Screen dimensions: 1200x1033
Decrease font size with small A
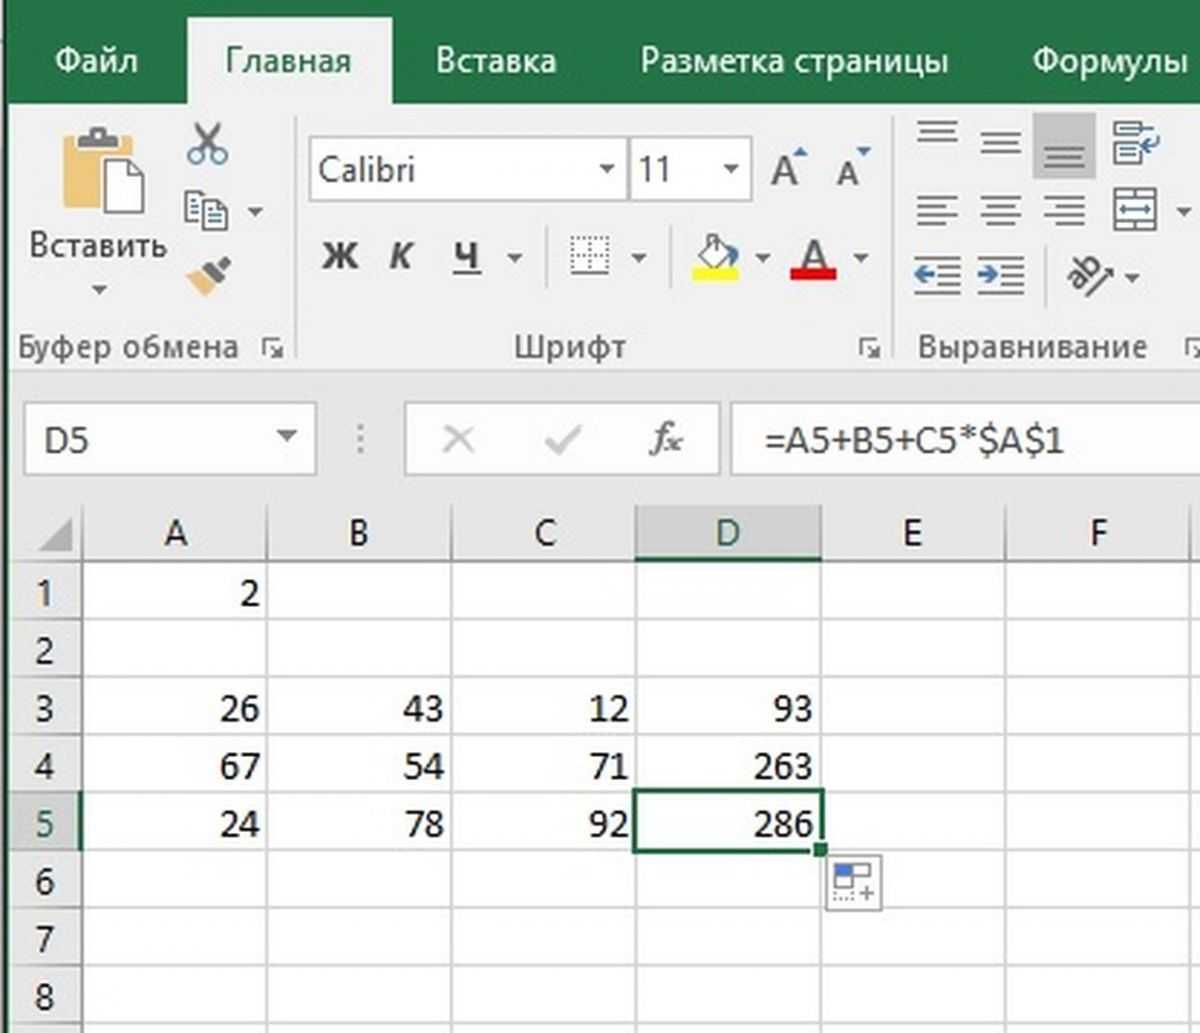852,168
